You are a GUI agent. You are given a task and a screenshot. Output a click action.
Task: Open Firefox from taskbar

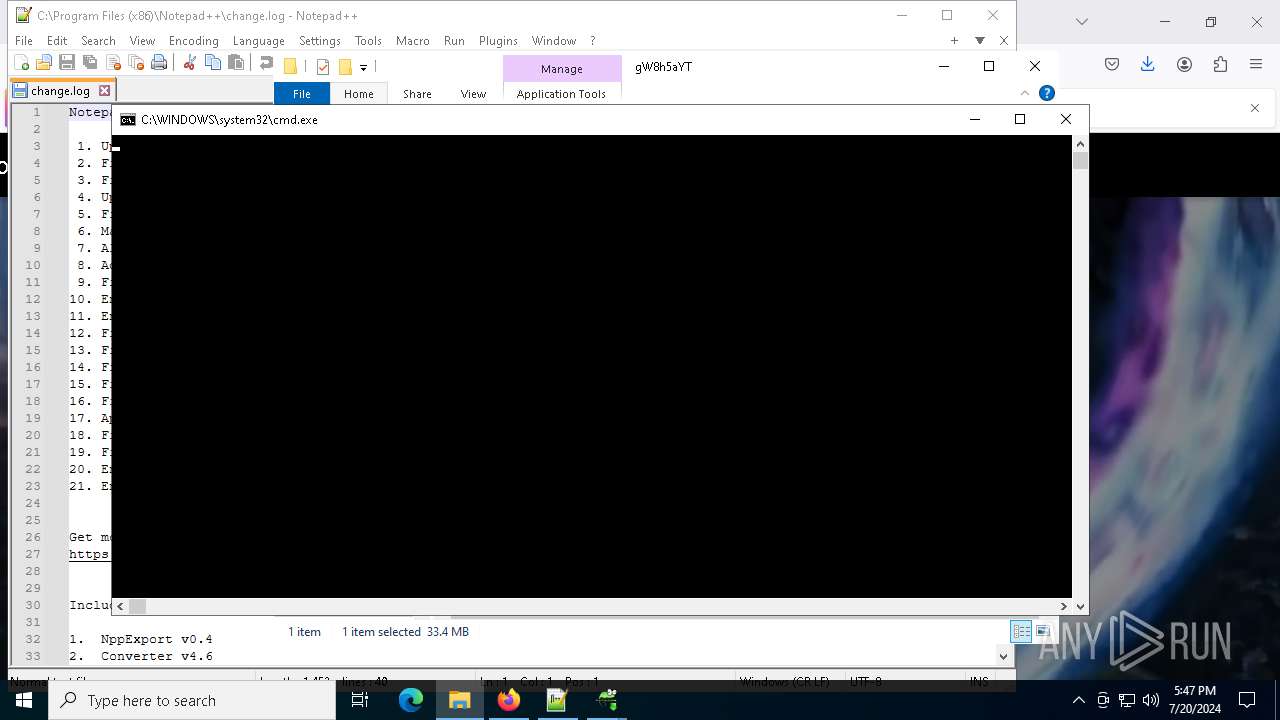tap(509, 700)
